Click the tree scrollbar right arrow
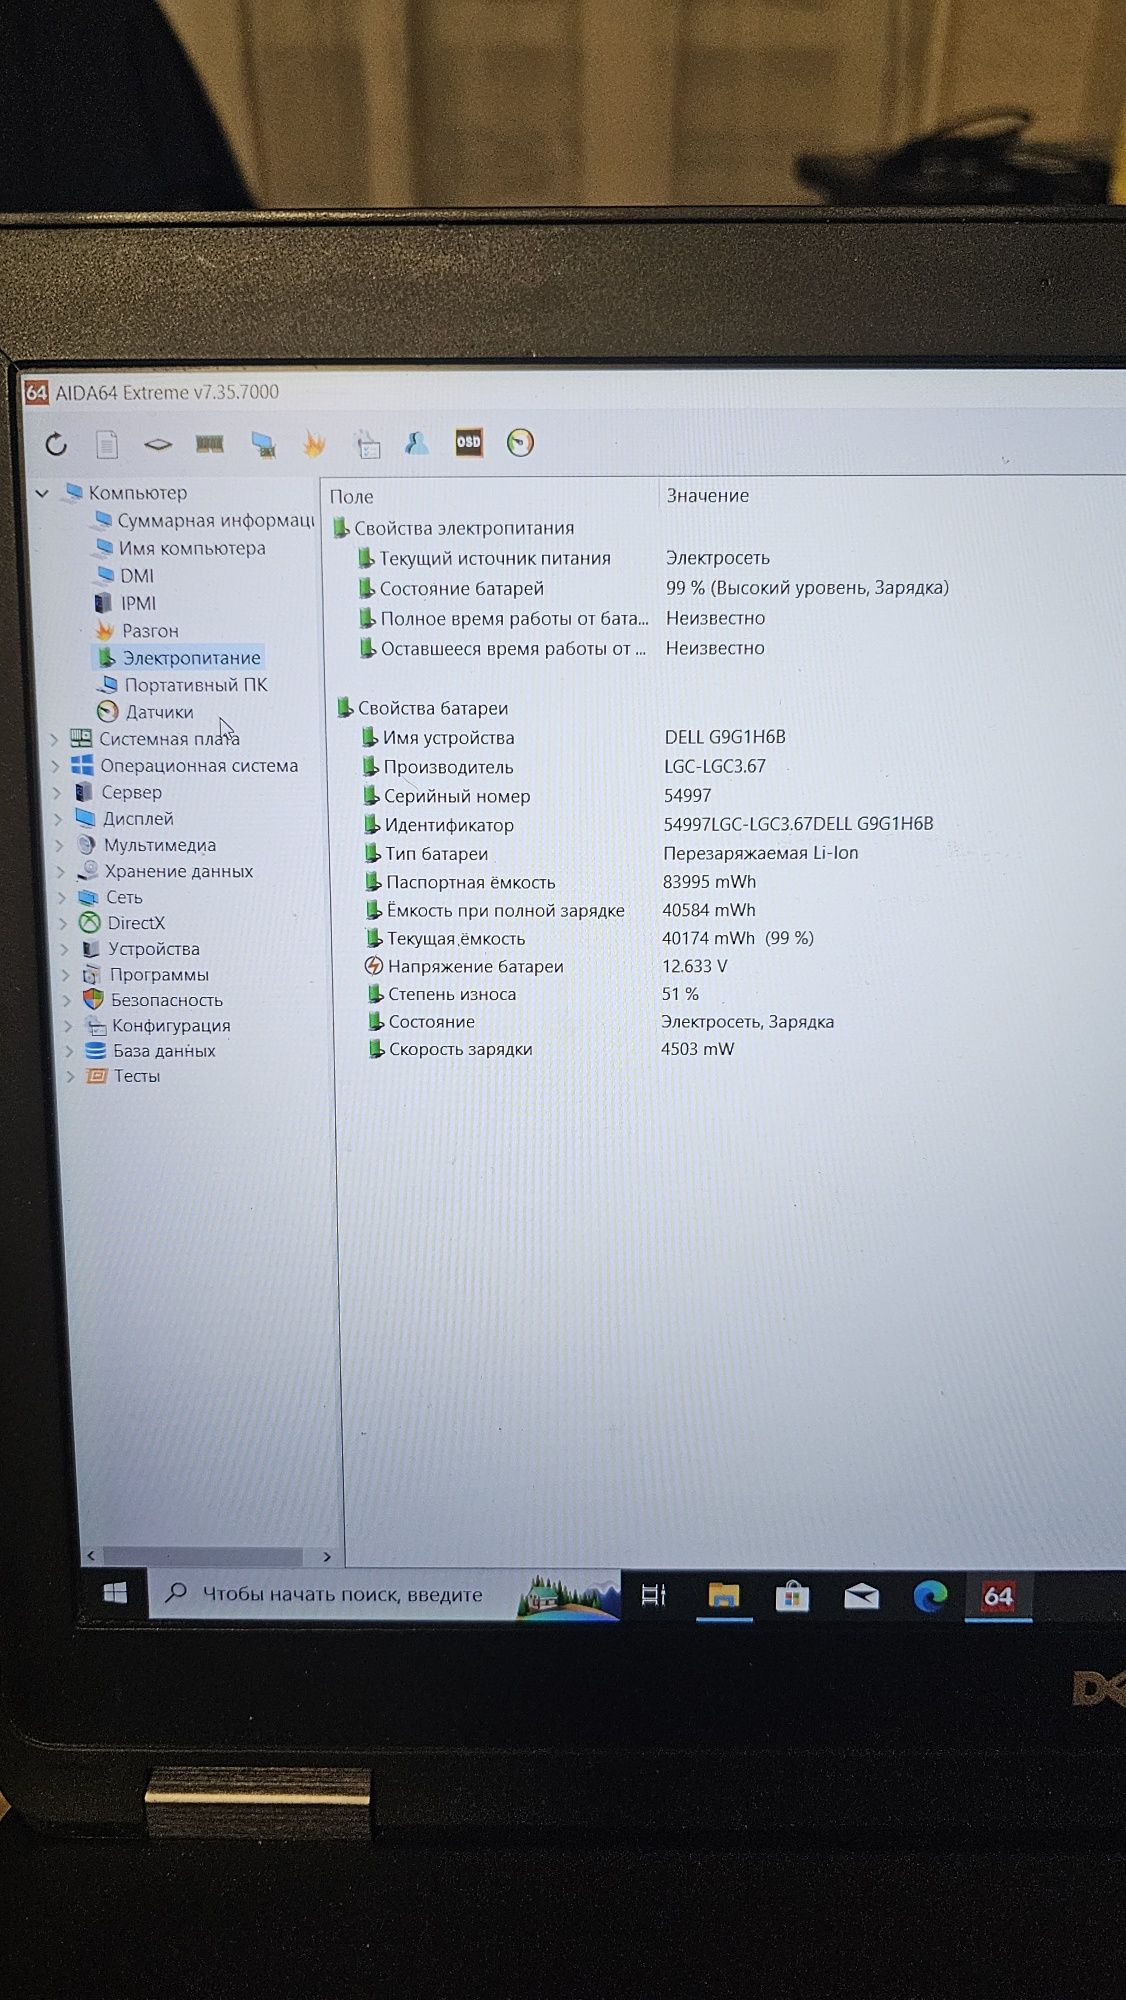 [326, 1557]
